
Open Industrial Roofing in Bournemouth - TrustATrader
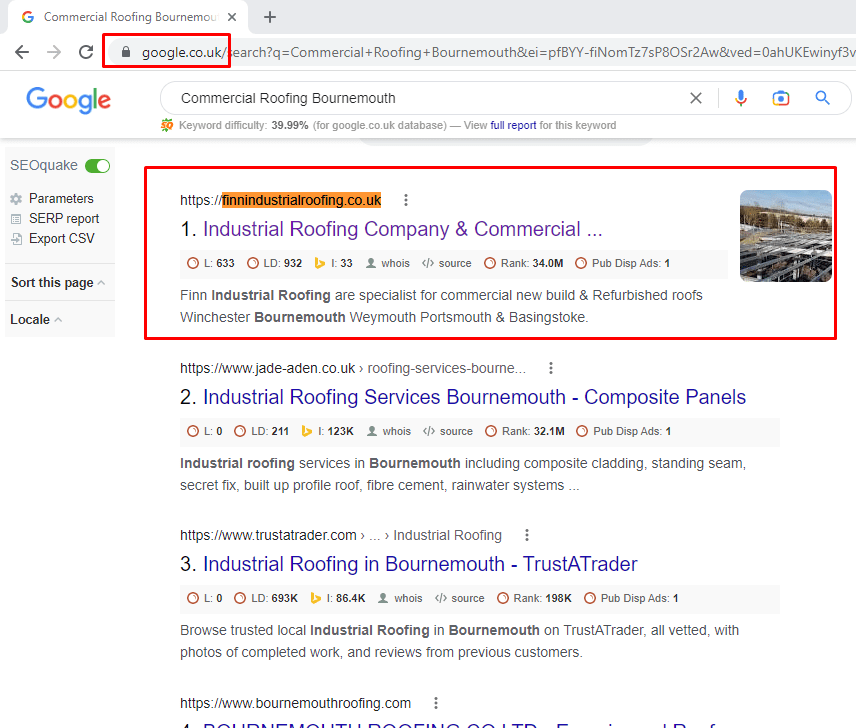(x=420, y=565)
